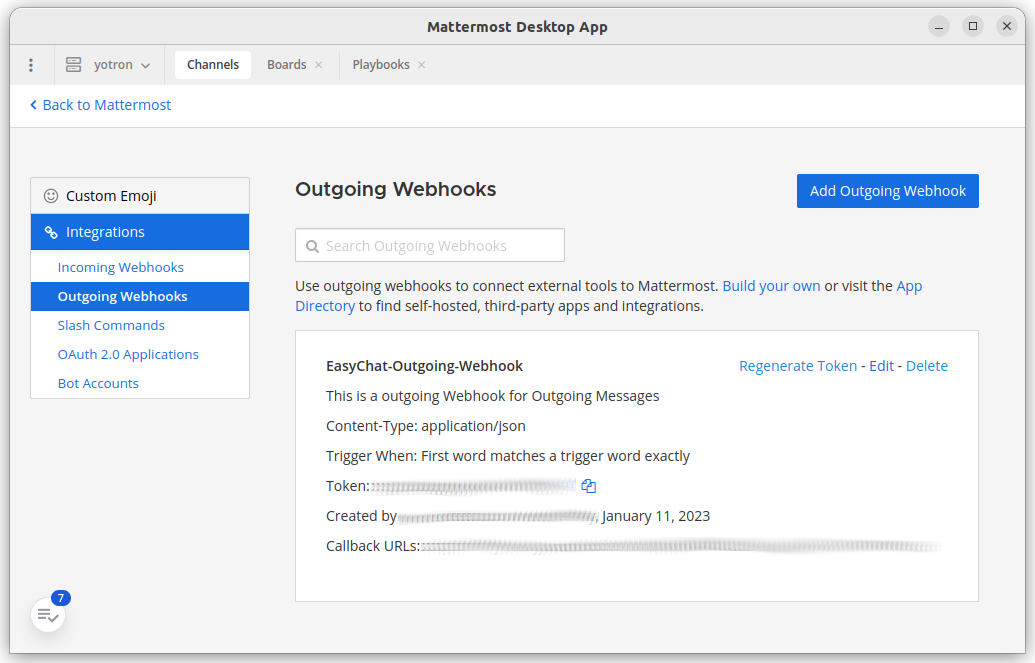Viewport: 1035px width, 663px height.
Task: Open the checklist button with badge 7
Action: tap(48, 615)
